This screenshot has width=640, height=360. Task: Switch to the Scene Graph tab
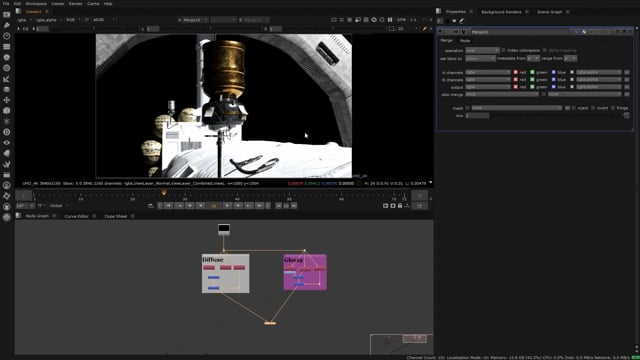[549, 12]
